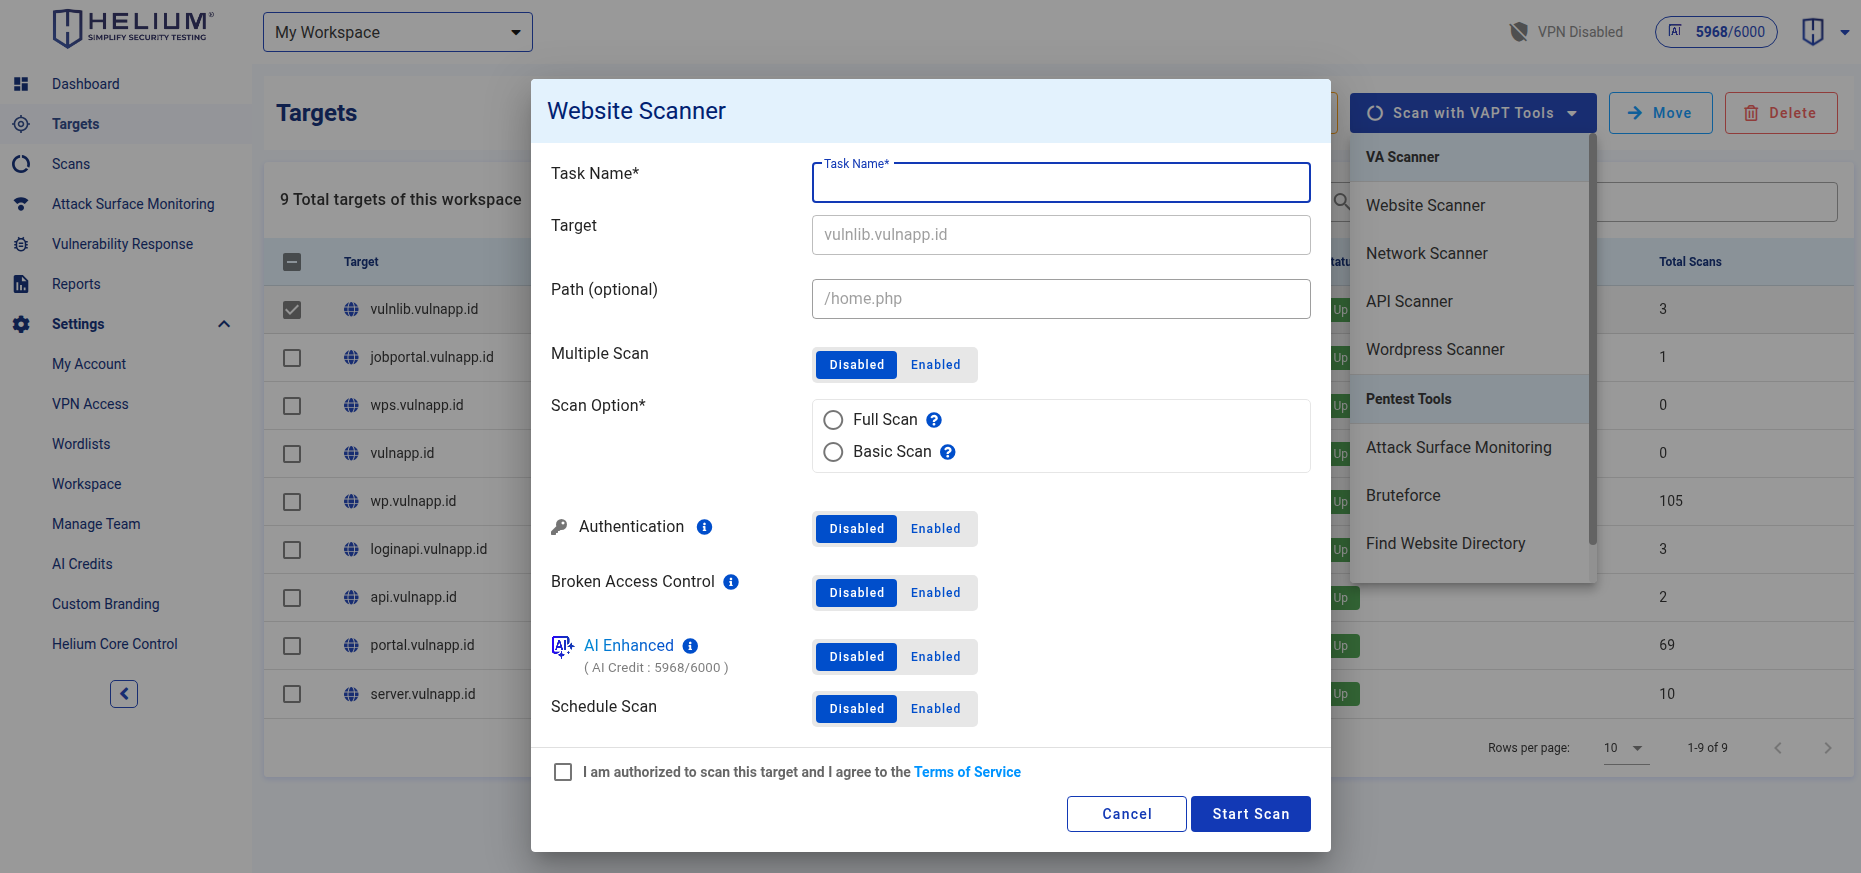
Task: Select the Full Scan radio option
Action: click(x=833, y=420)
